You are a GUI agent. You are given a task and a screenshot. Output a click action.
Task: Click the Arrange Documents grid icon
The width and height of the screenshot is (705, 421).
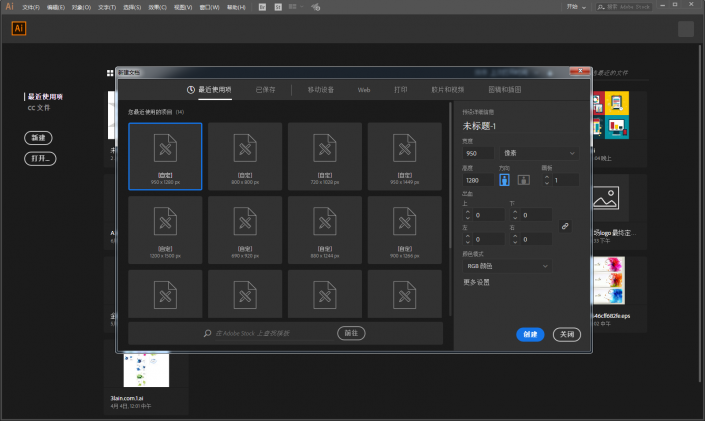click(x=292, y=7)
